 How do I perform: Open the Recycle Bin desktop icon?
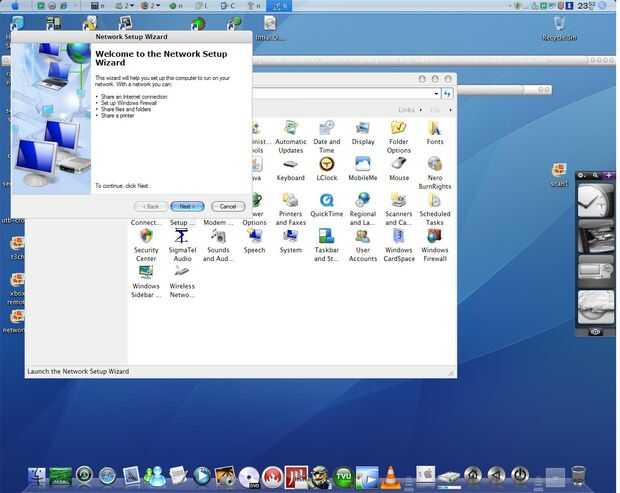pos(559,28)
